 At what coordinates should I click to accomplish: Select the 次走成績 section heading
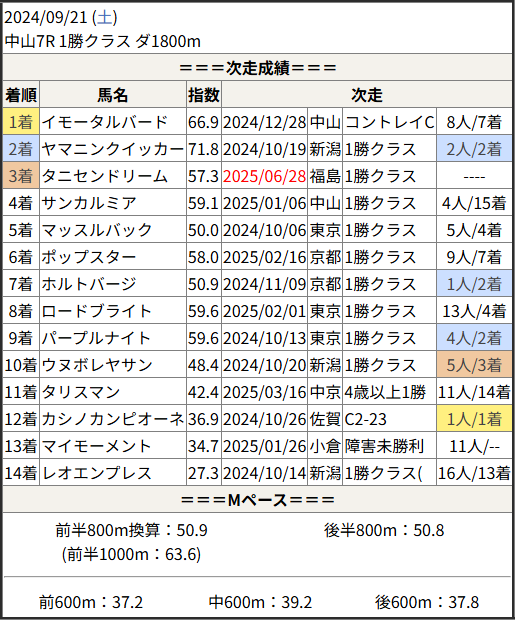[258, 68]
